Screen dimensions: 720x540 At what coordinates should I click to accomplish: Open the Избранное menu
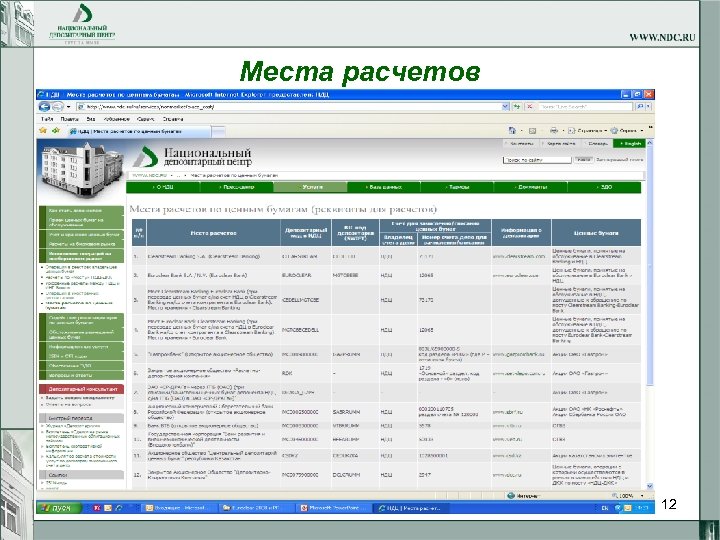116,119
